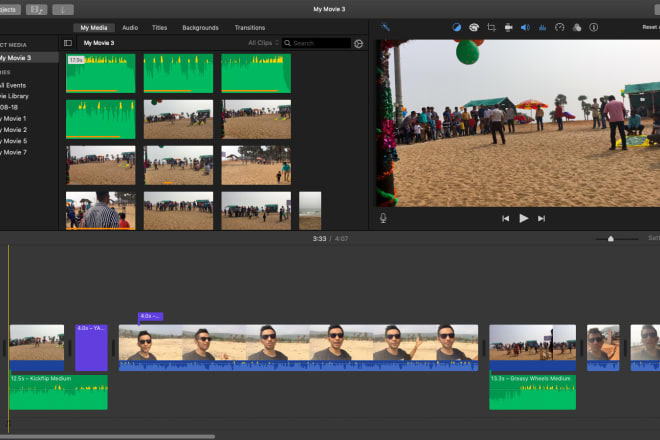Open the video stabilization camera tool
This screenshot has height=440, width=660.
[x=508, y=27]
